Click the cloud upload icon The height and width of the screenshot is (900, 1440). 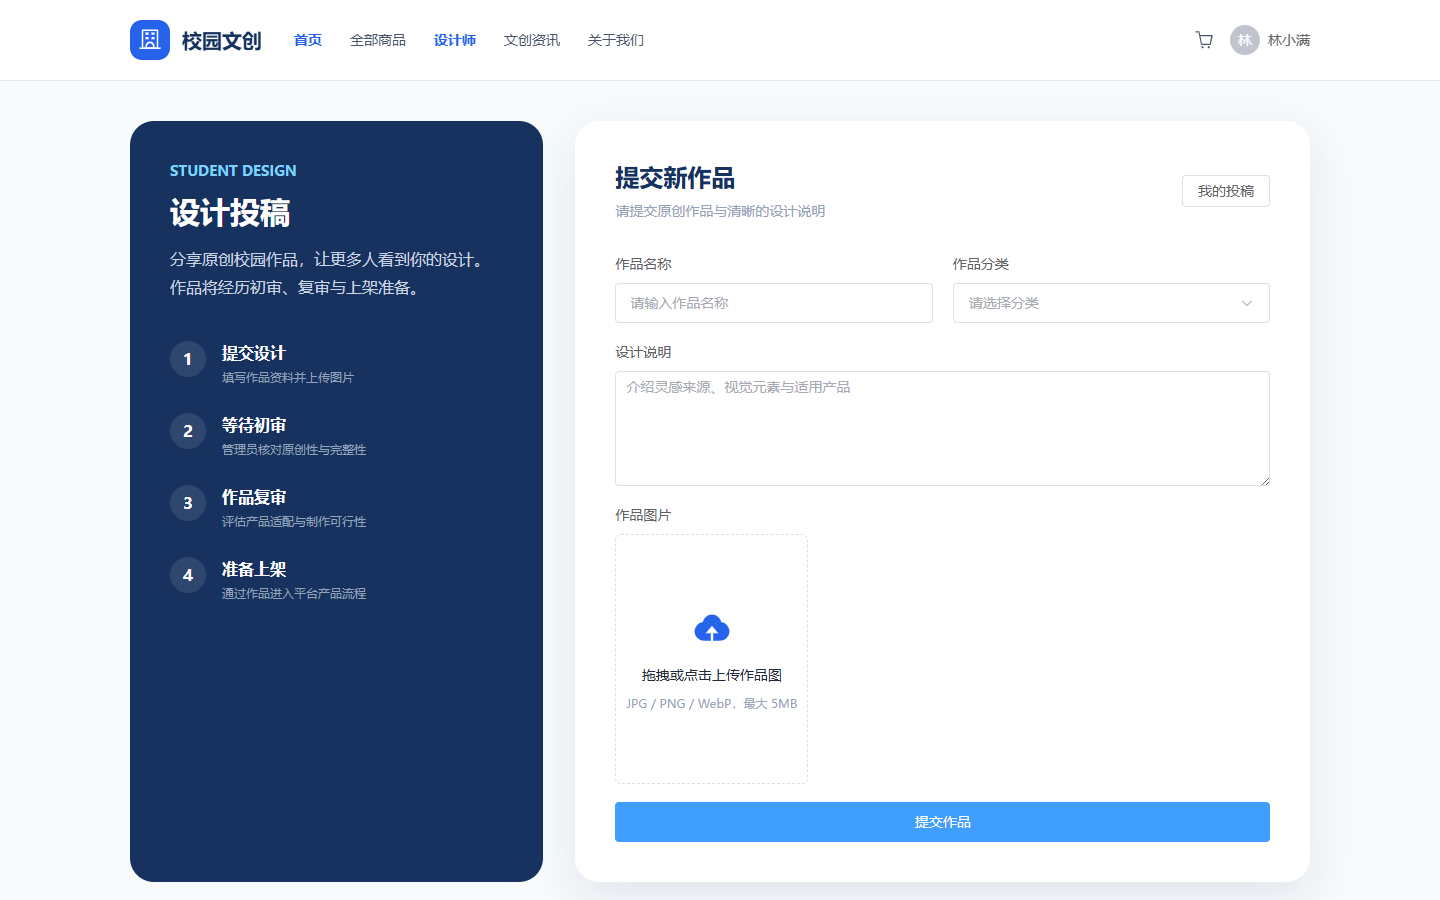coord(712,628)
